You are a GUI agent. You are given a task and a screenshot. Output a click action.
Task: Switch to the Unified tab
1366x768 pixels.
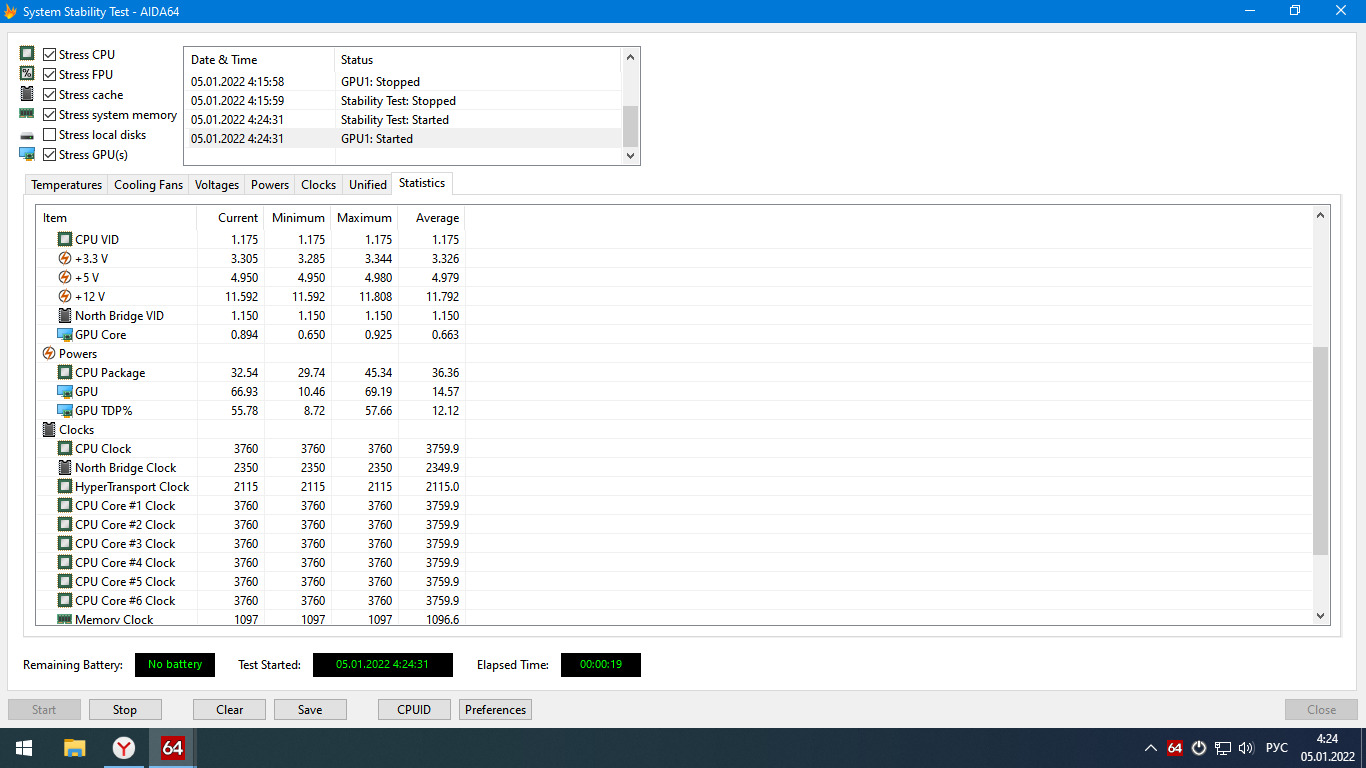[x=368, y=185]
